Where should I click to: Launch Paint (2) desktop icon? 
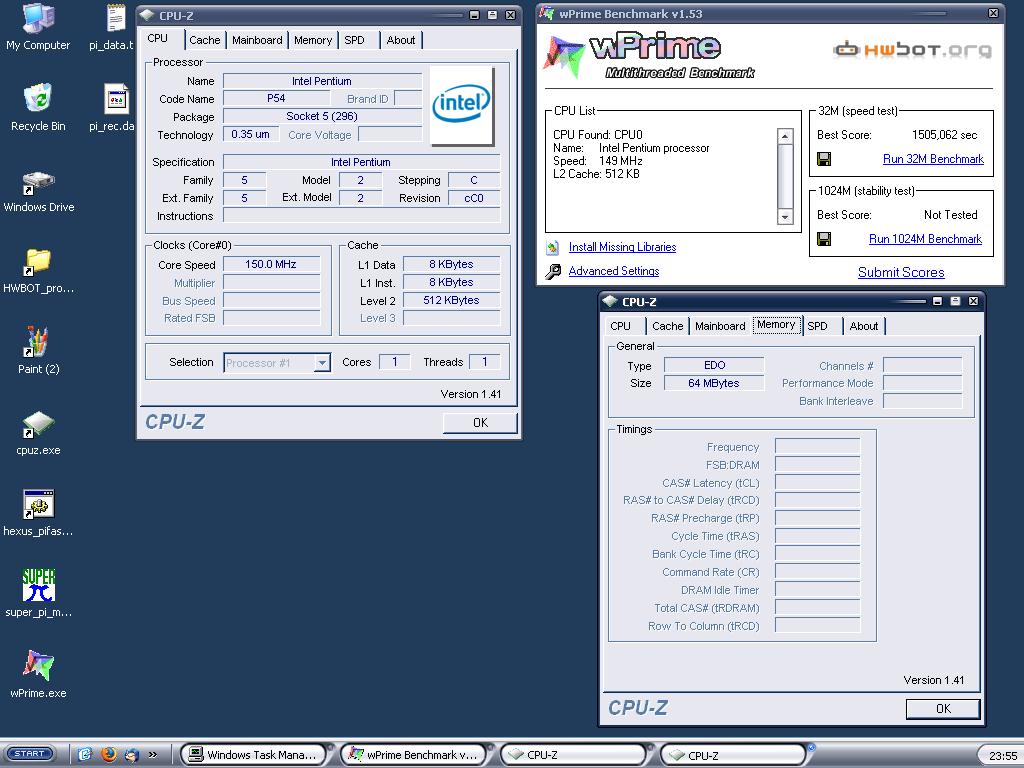tap(38, 351)
